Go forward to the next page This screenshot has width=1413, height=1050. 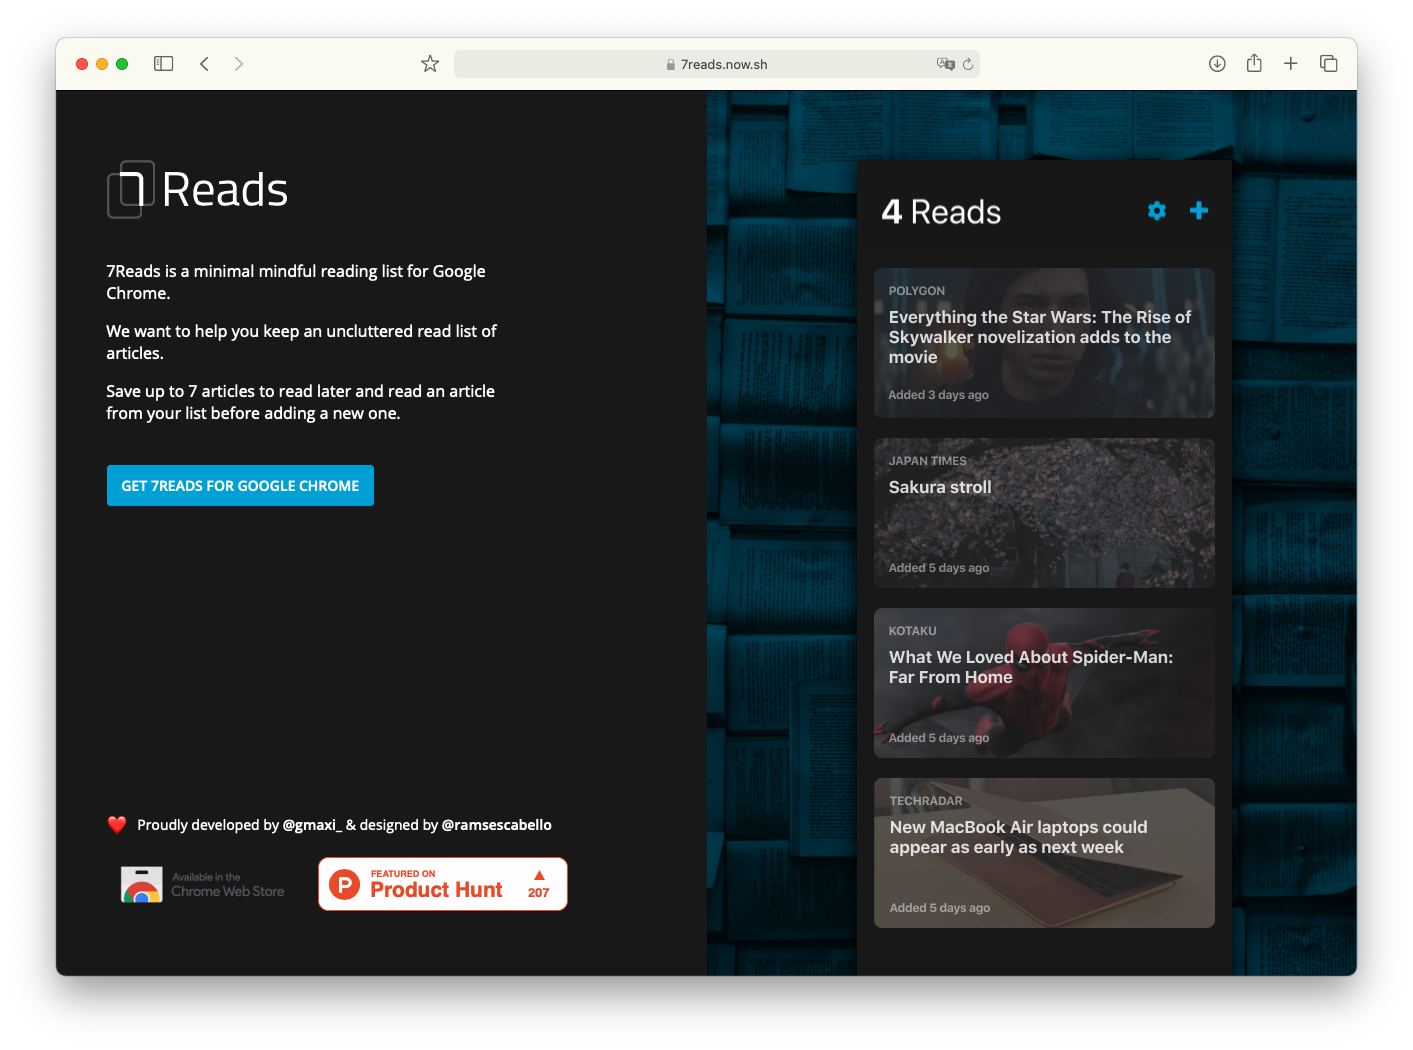pos(238,64)
